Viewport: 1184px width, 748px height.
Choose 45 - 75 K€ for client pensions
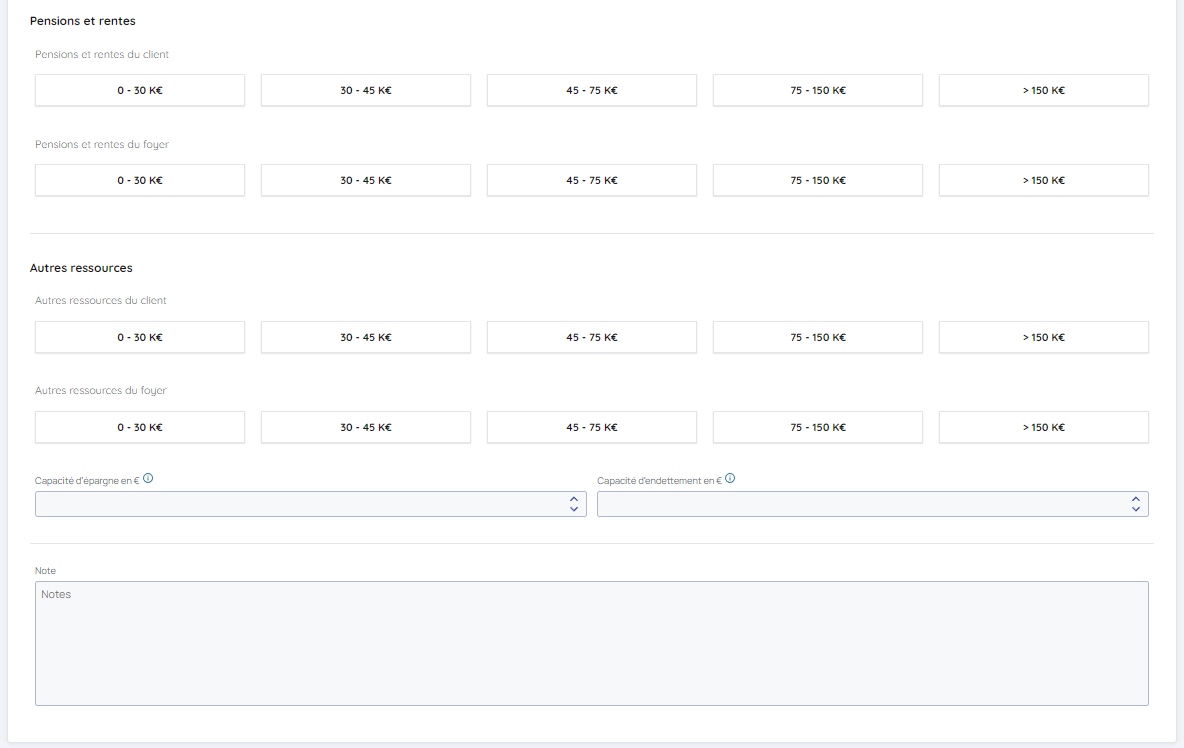pyautogui.click(x=591, y=90)
